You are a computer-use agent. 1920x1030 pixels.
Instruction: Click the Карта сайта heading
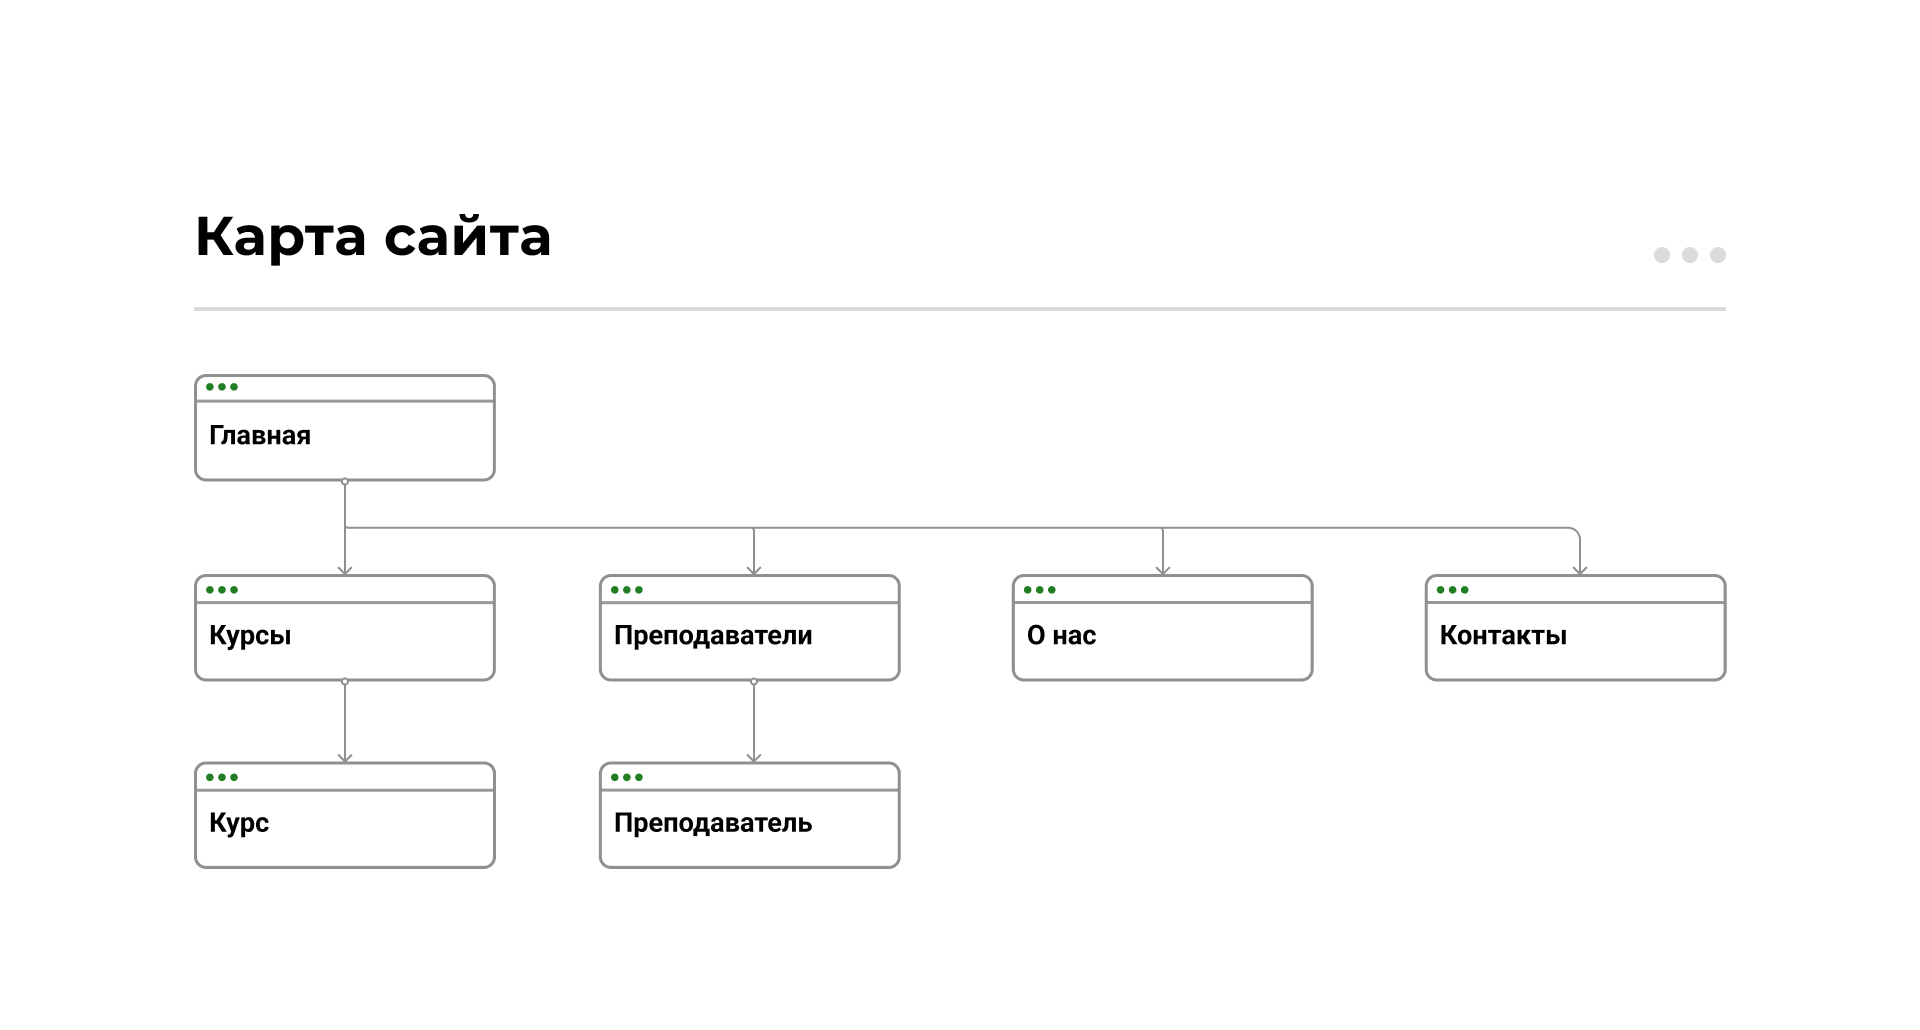point(373,237)
